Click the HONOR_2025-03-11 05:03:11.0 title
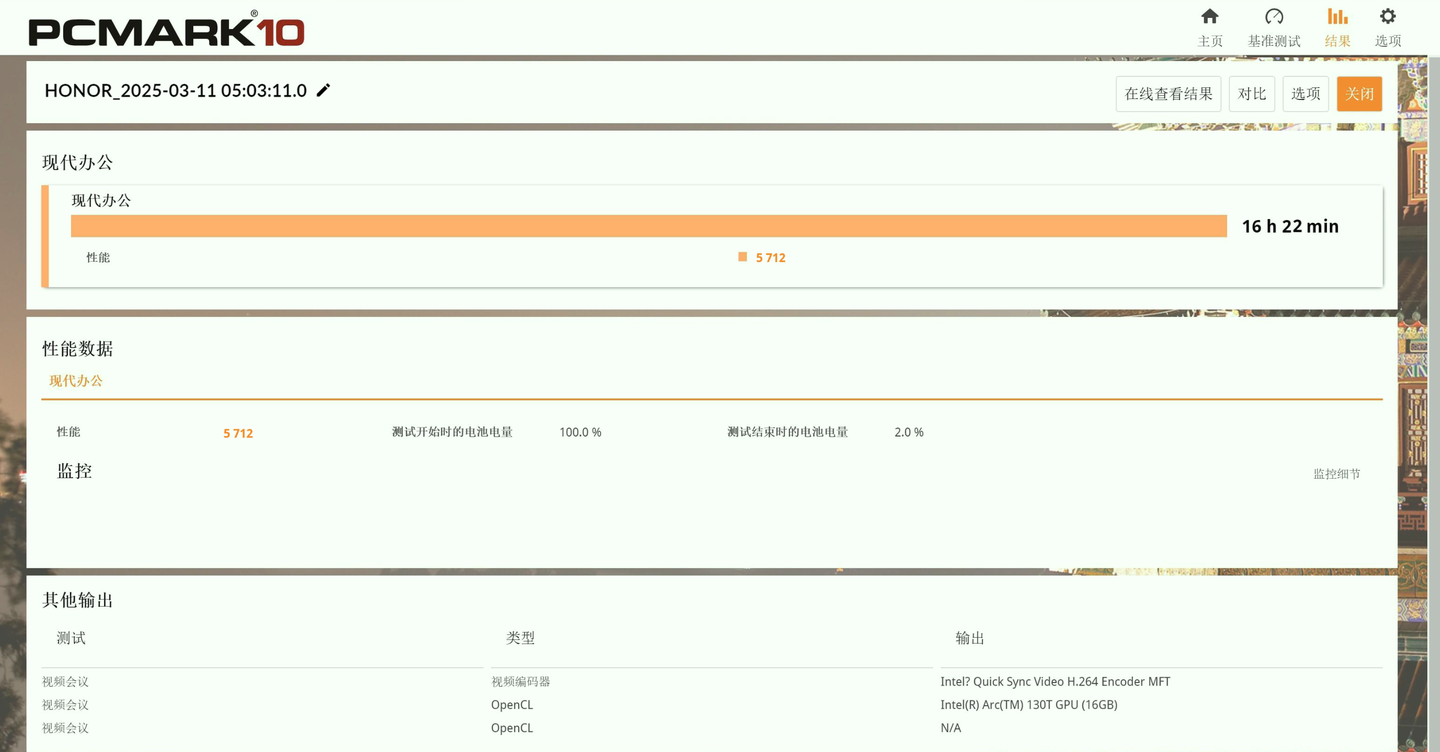1440x752 pixels. coord(176,90)
